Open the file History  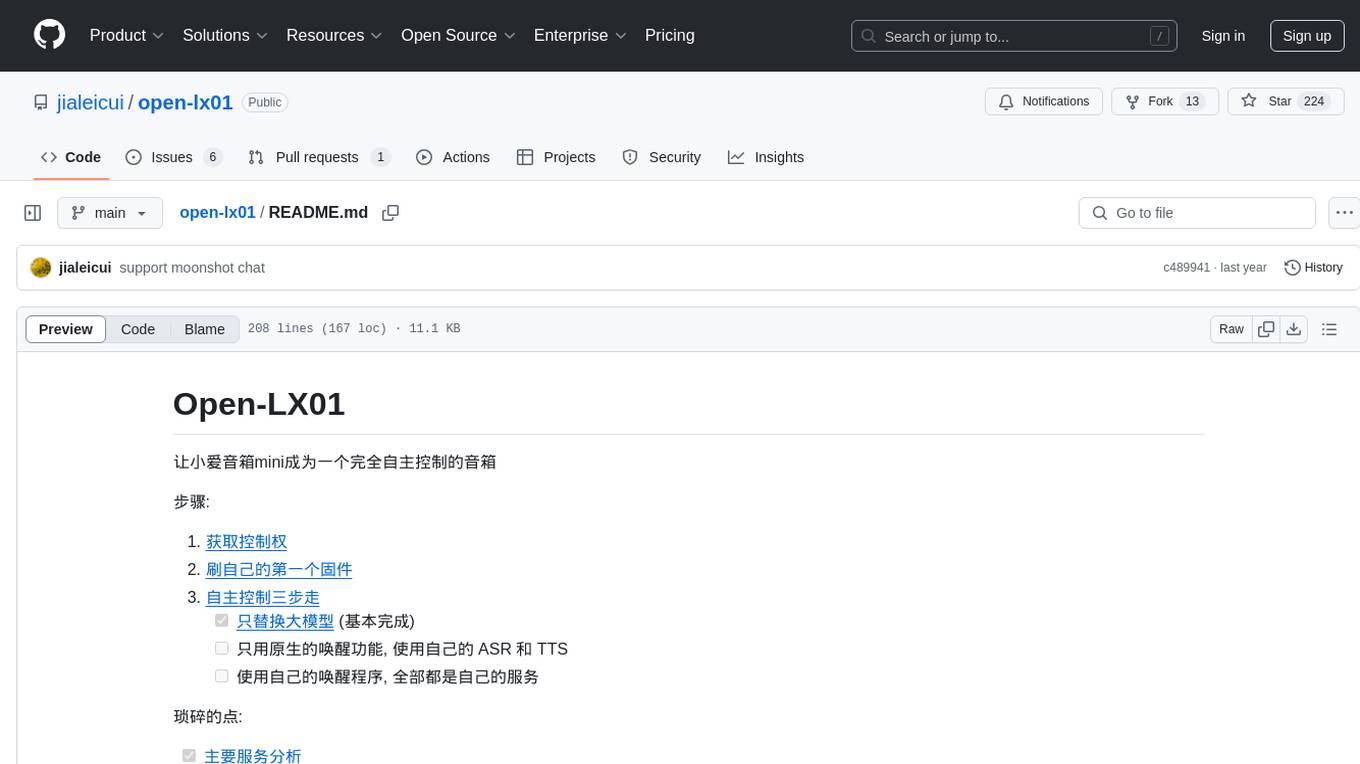pos(1314,268)
